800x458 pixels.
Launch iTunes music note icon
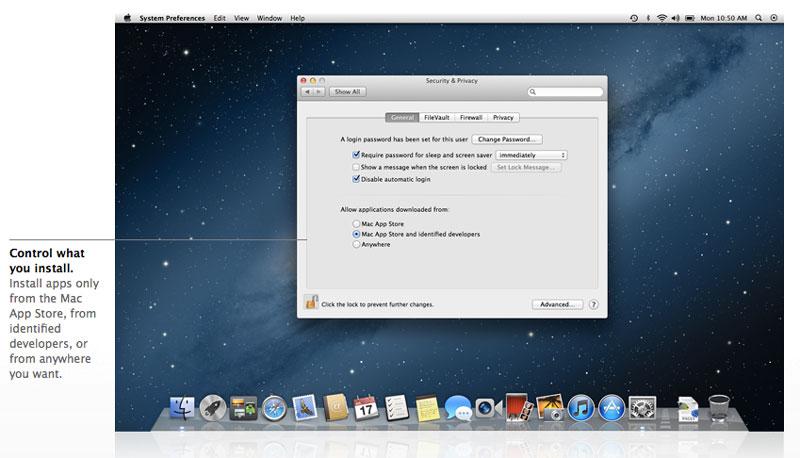point(581,408)
